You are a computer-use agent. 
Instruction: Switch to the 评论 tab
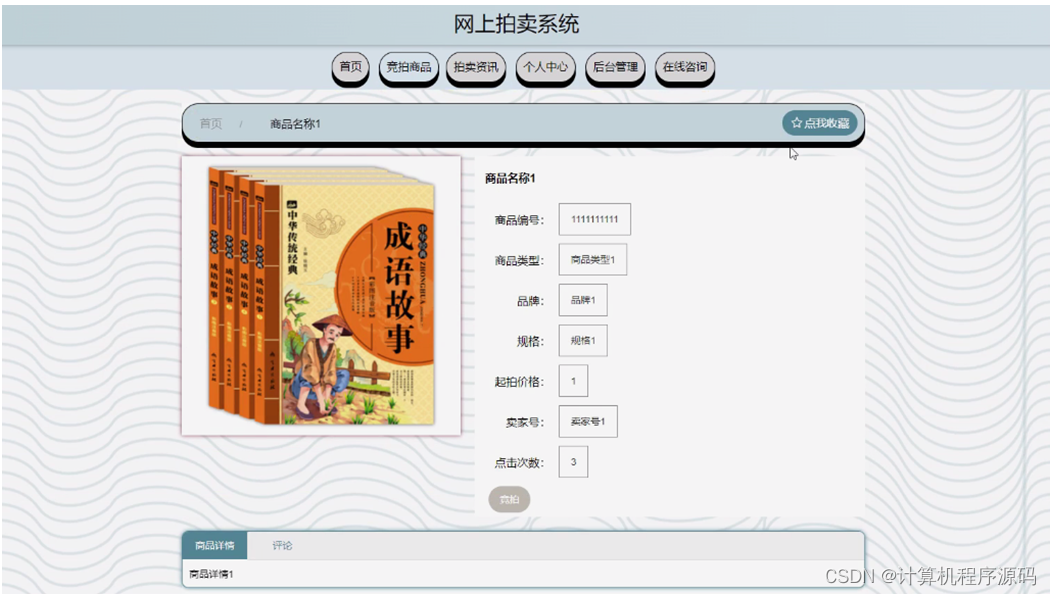coord(282,545)
